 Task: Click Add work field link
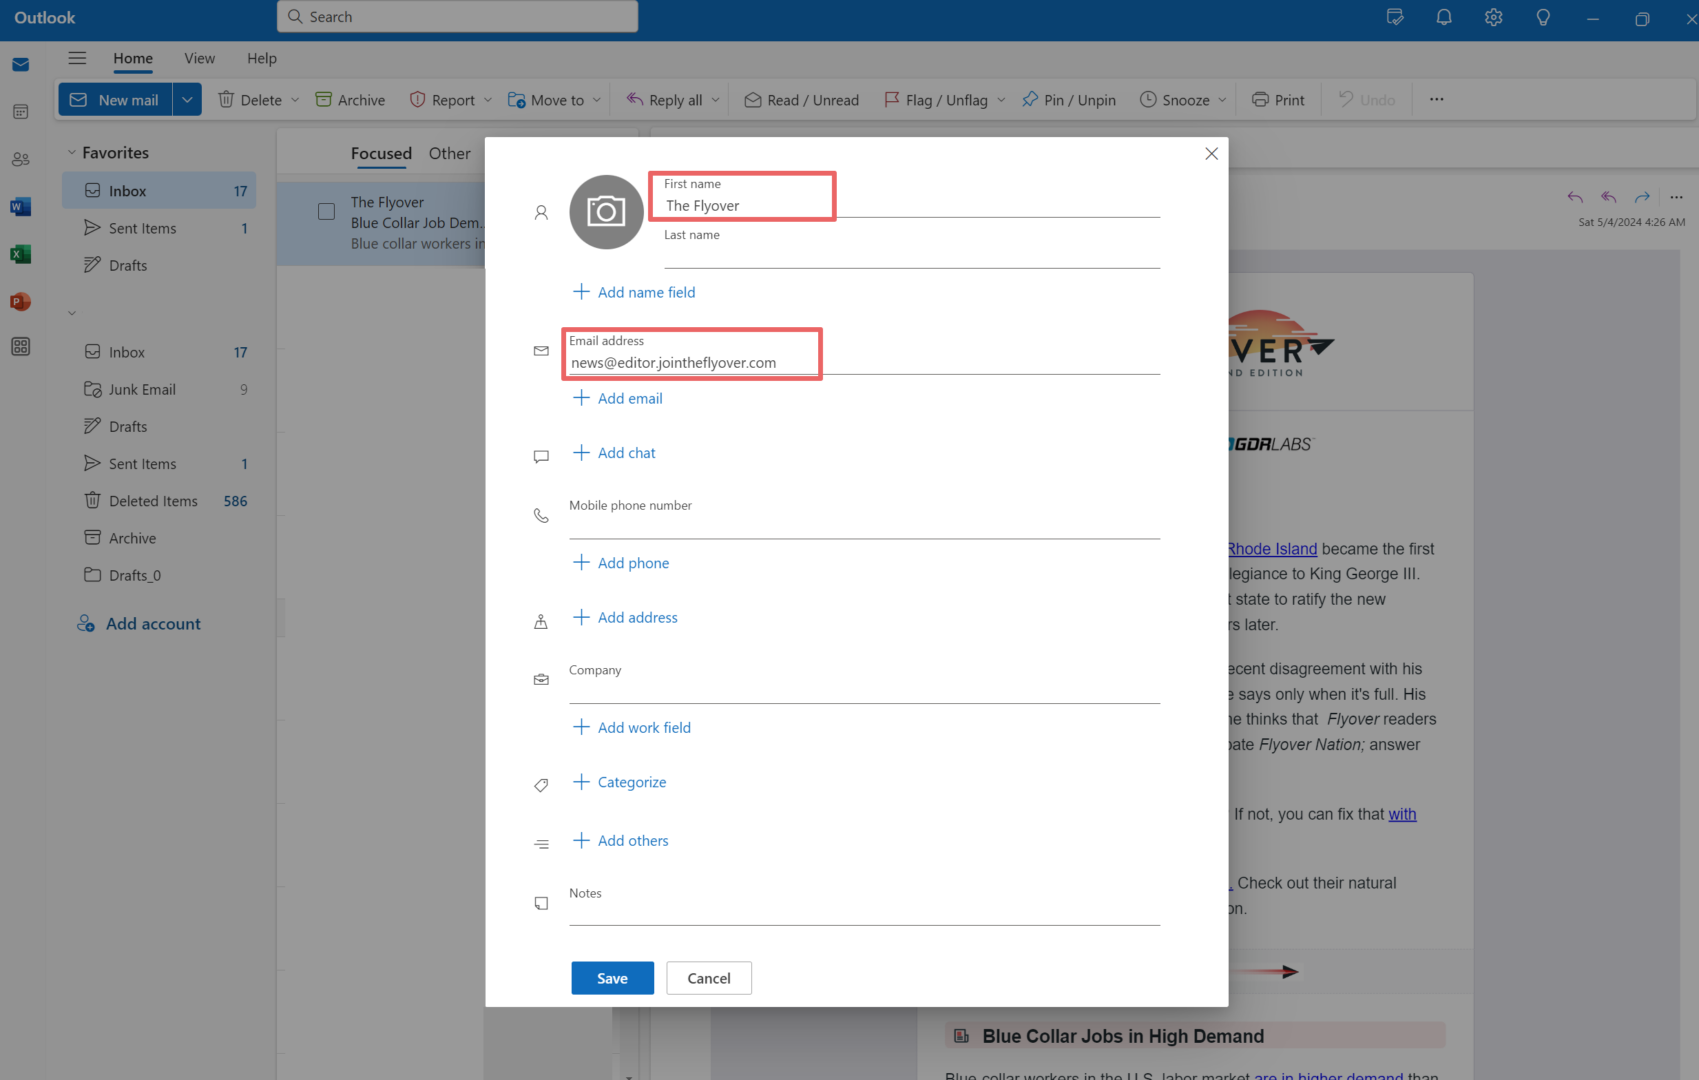pyautogui.click(x=632, y=728)
